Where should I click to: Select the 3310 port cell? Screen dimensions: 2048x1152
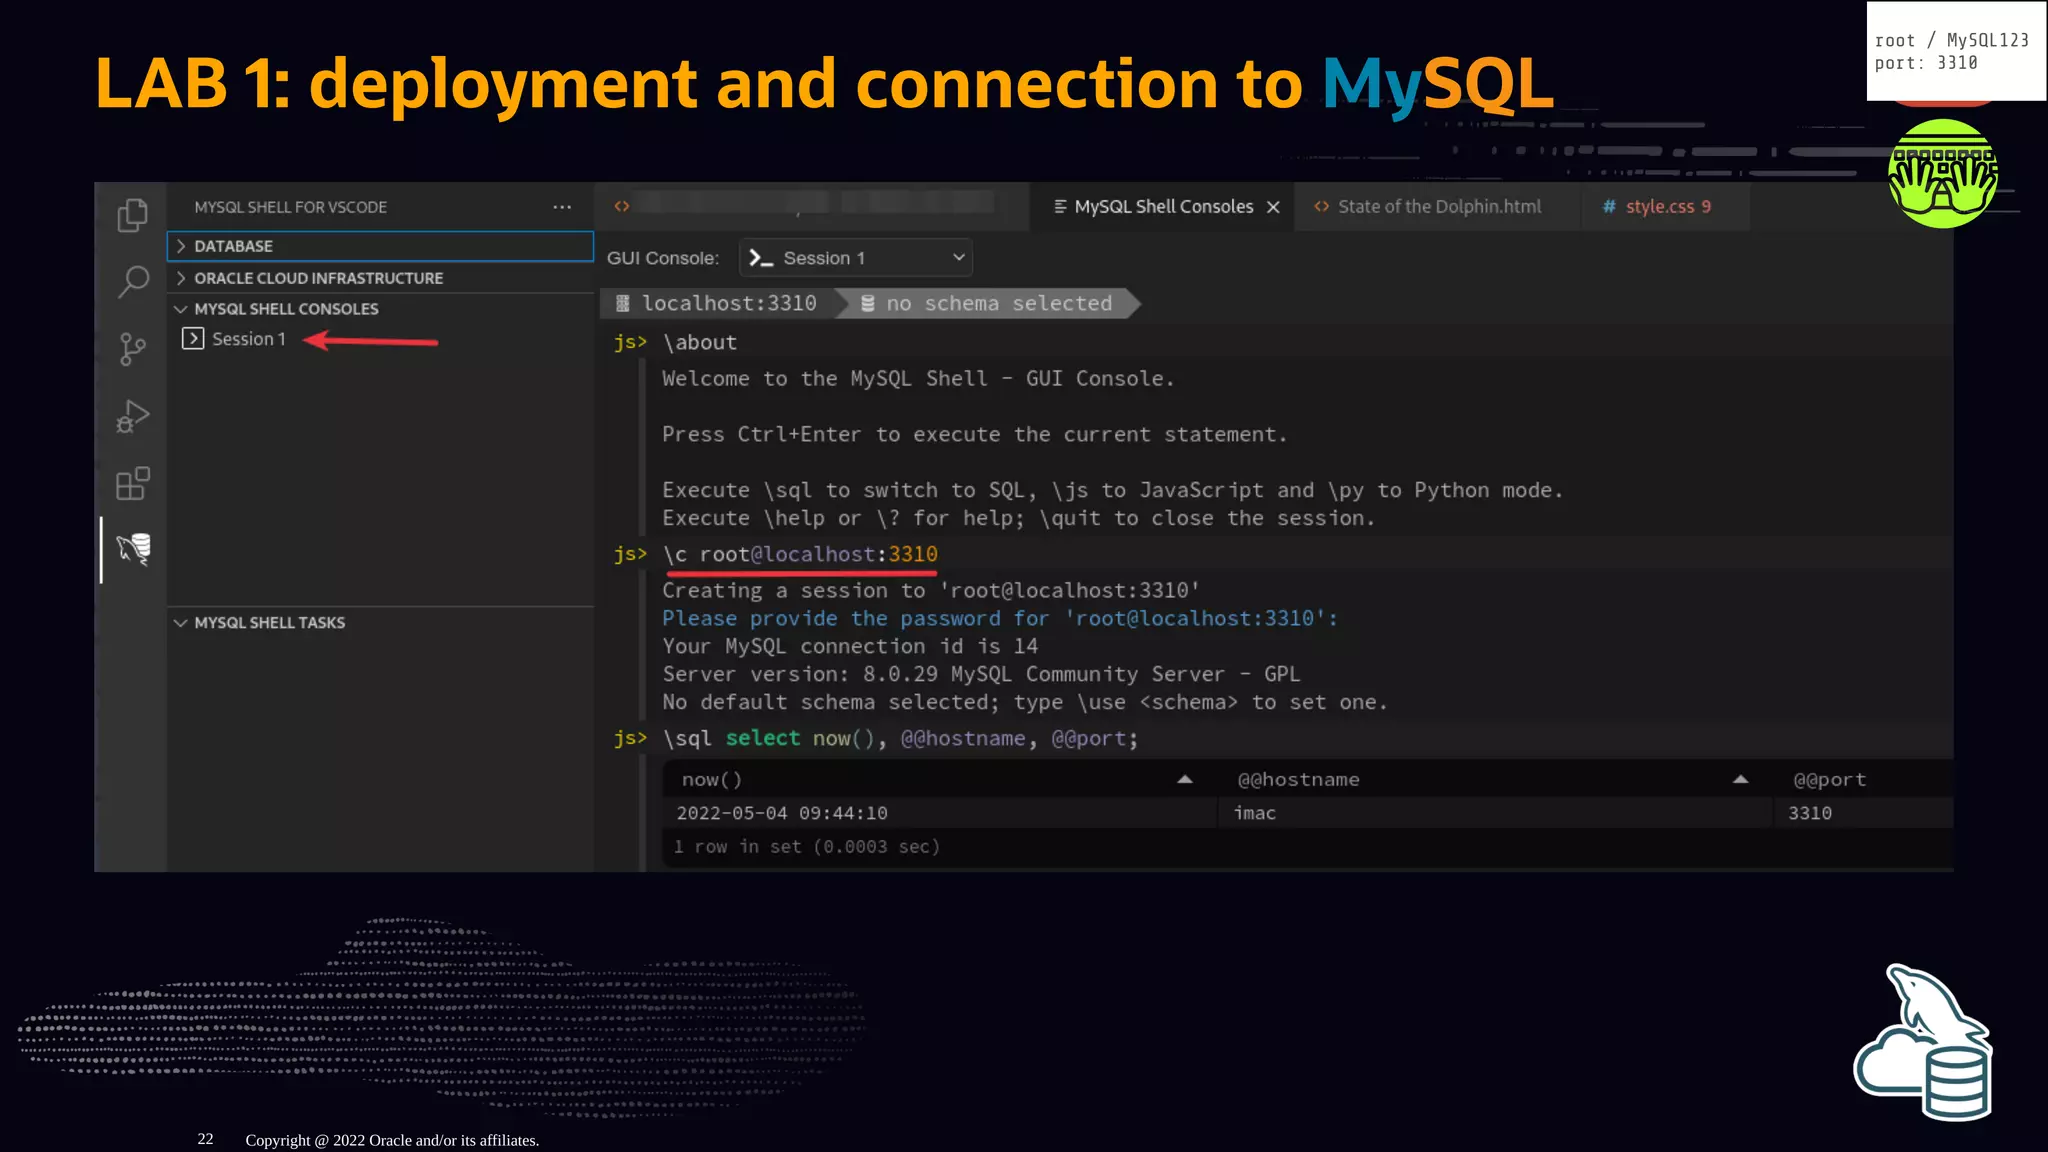tap(1865, 813)
